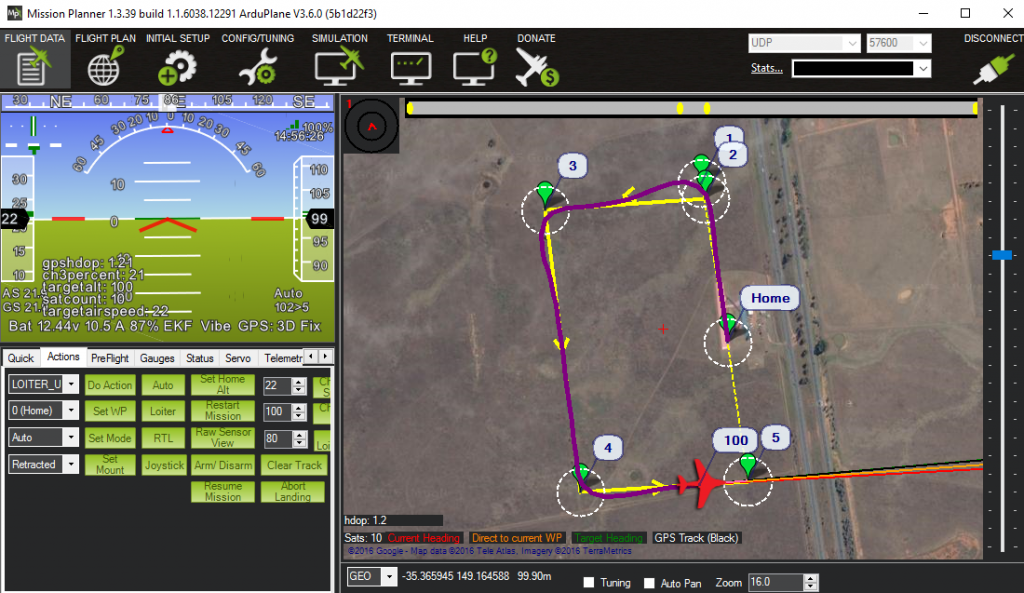1024x593 pixels.
Task: Click the Resume Mission button
Action: pyautogui.click(x=223, y=492)
